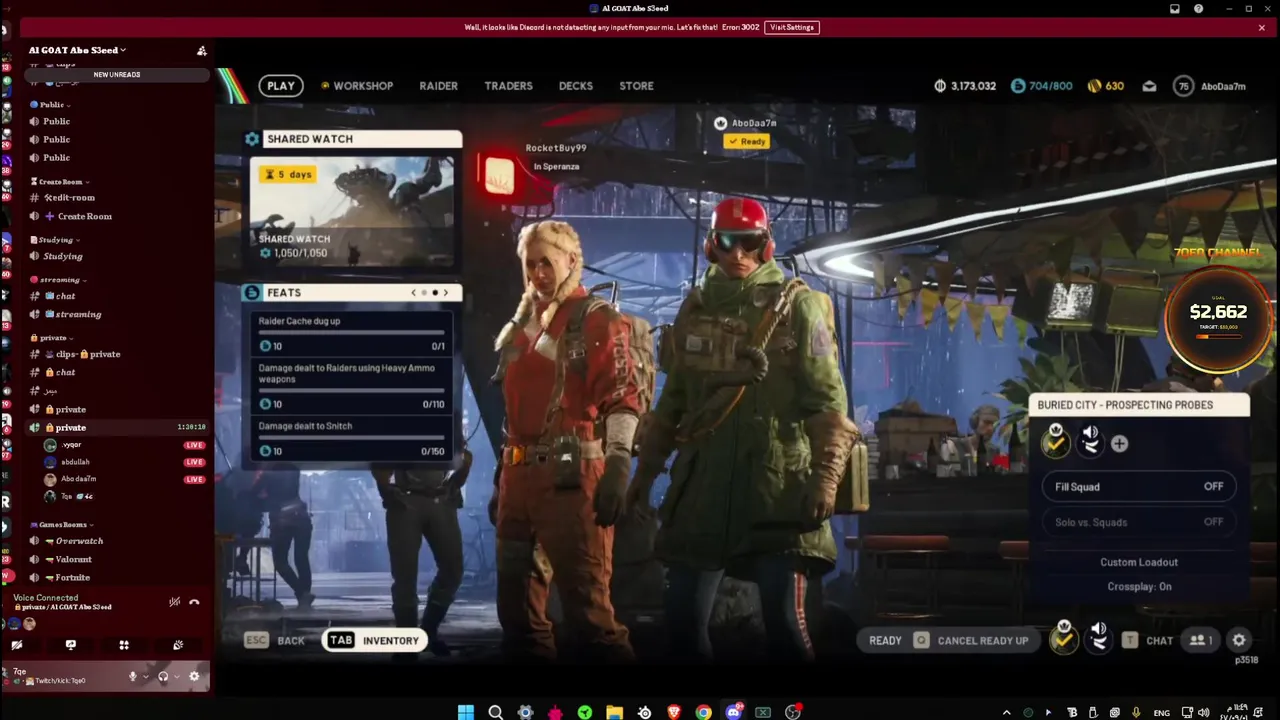
Task: Toggle Solo vs. Squads option
Action: tap(1139, 522)
